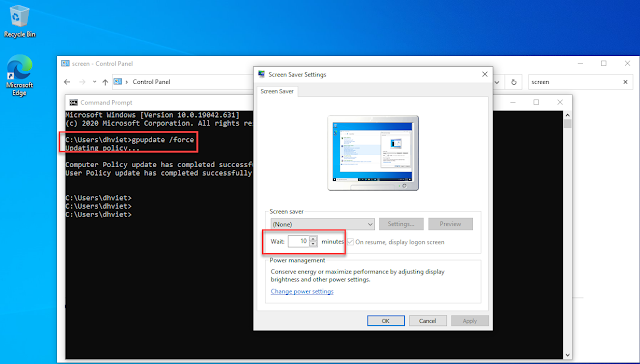The height and width of the screenshot is (364, 640).
Task: Maximize the Control Panel window
Action: click(x=604, y=63)
